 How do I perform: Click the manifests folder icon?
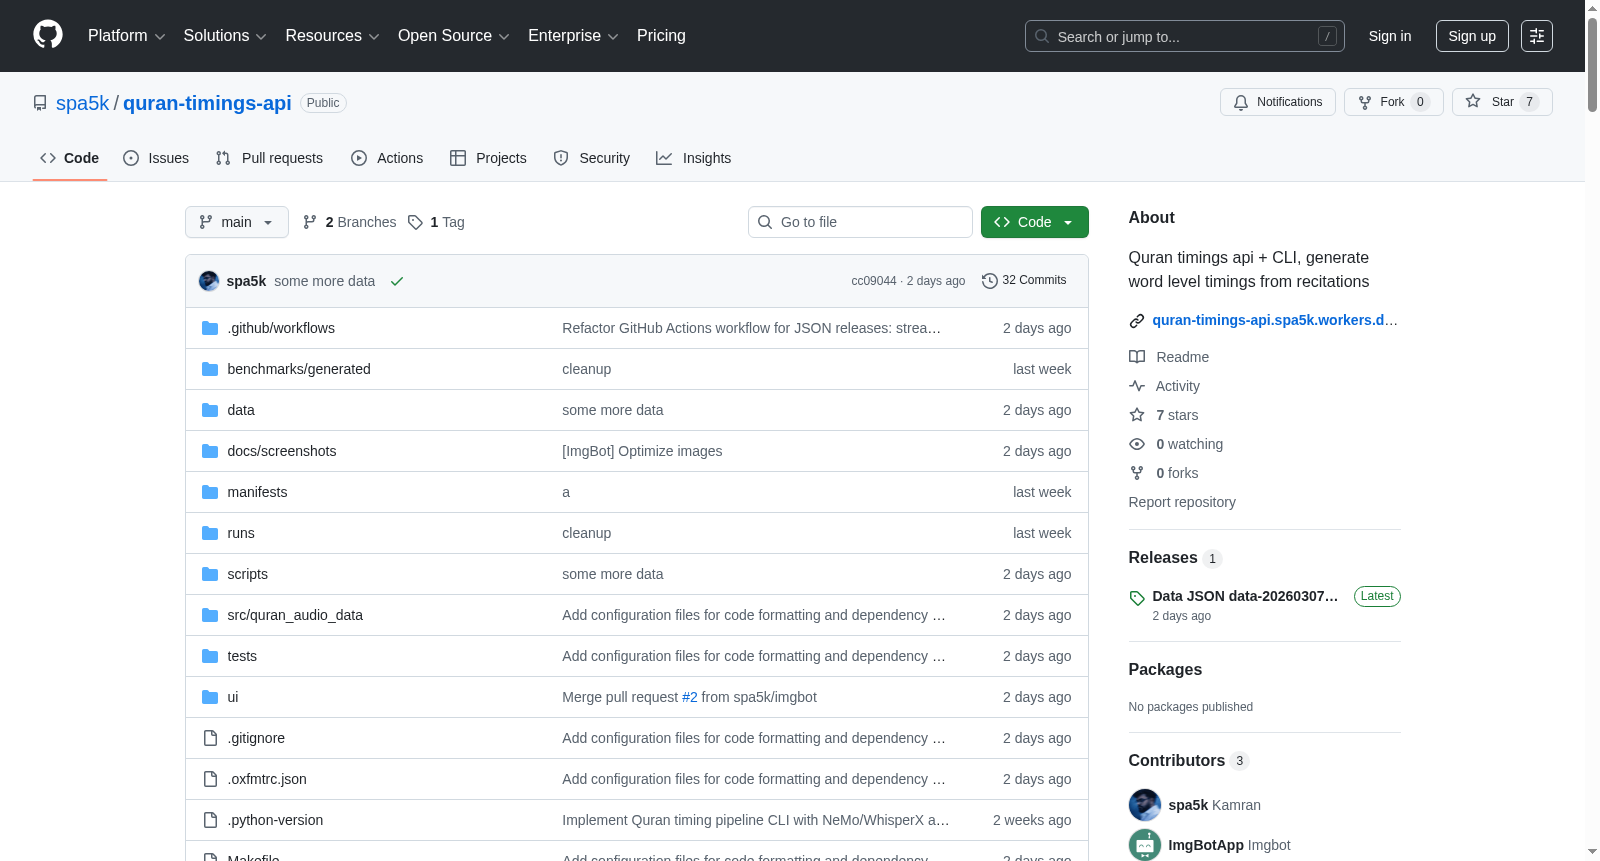click(x=210, y=492)
